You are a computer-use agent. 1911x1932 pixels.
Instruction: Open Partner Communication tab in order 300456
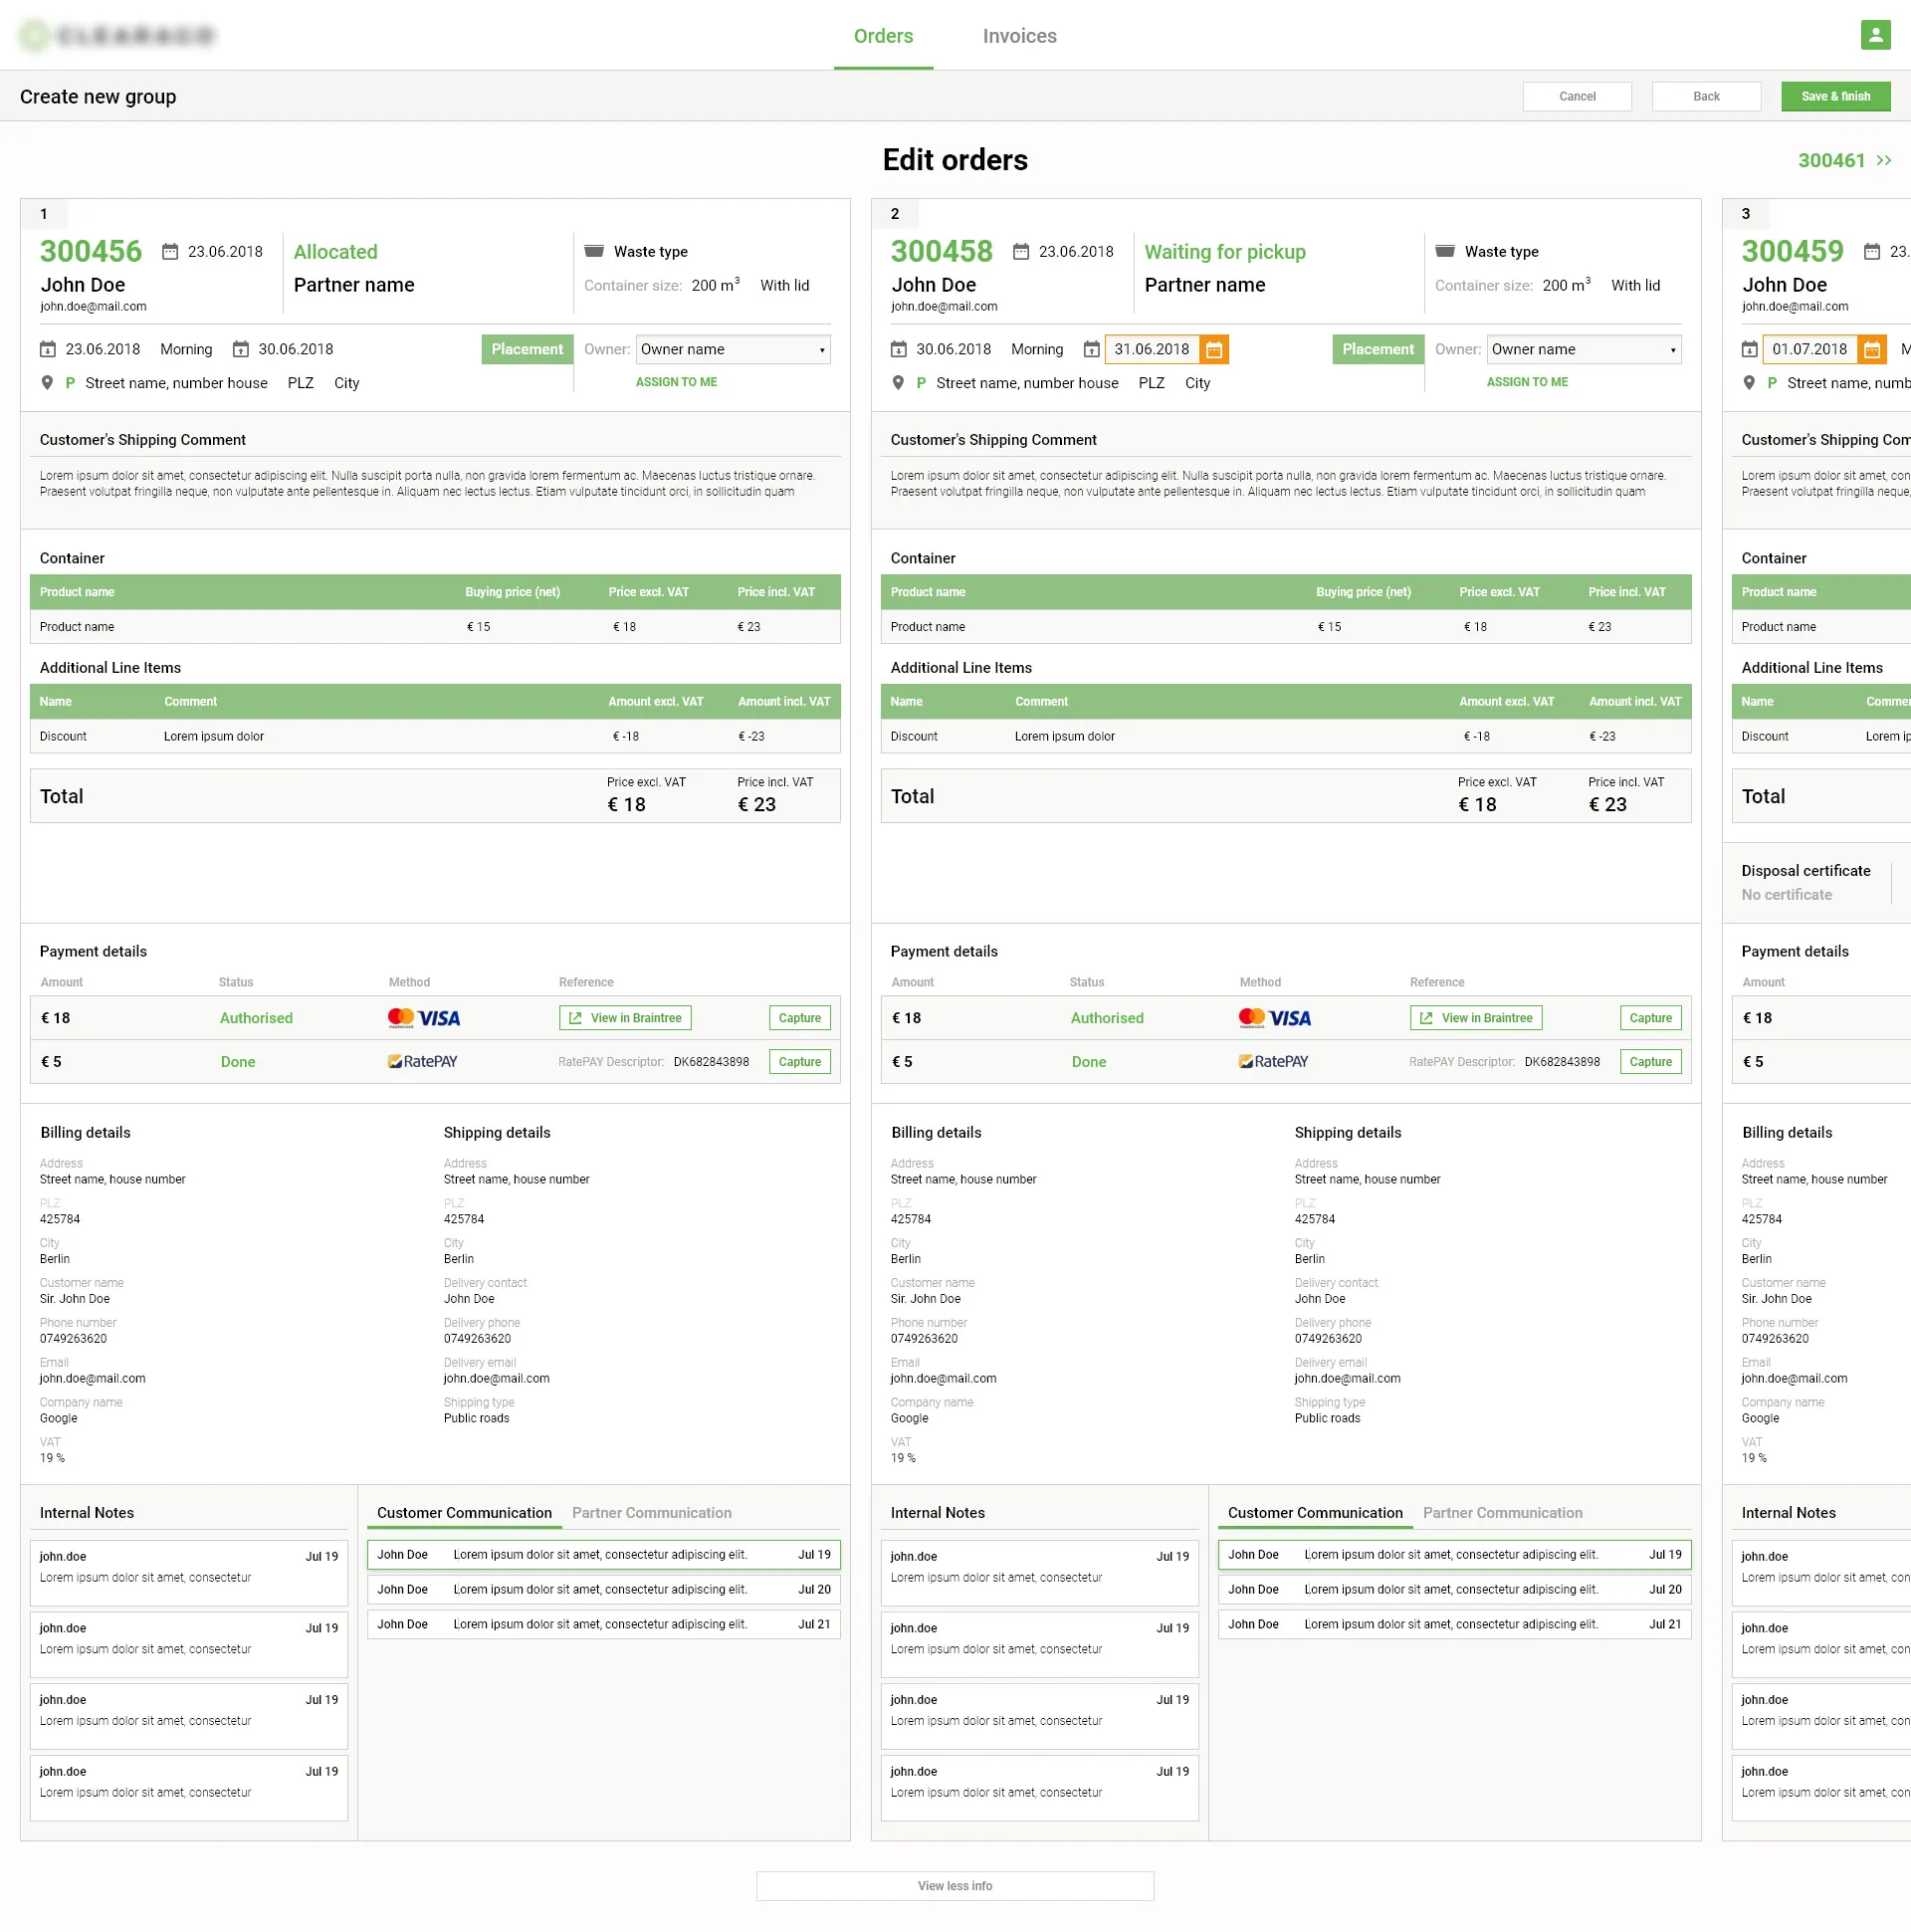pos(651,1512)
